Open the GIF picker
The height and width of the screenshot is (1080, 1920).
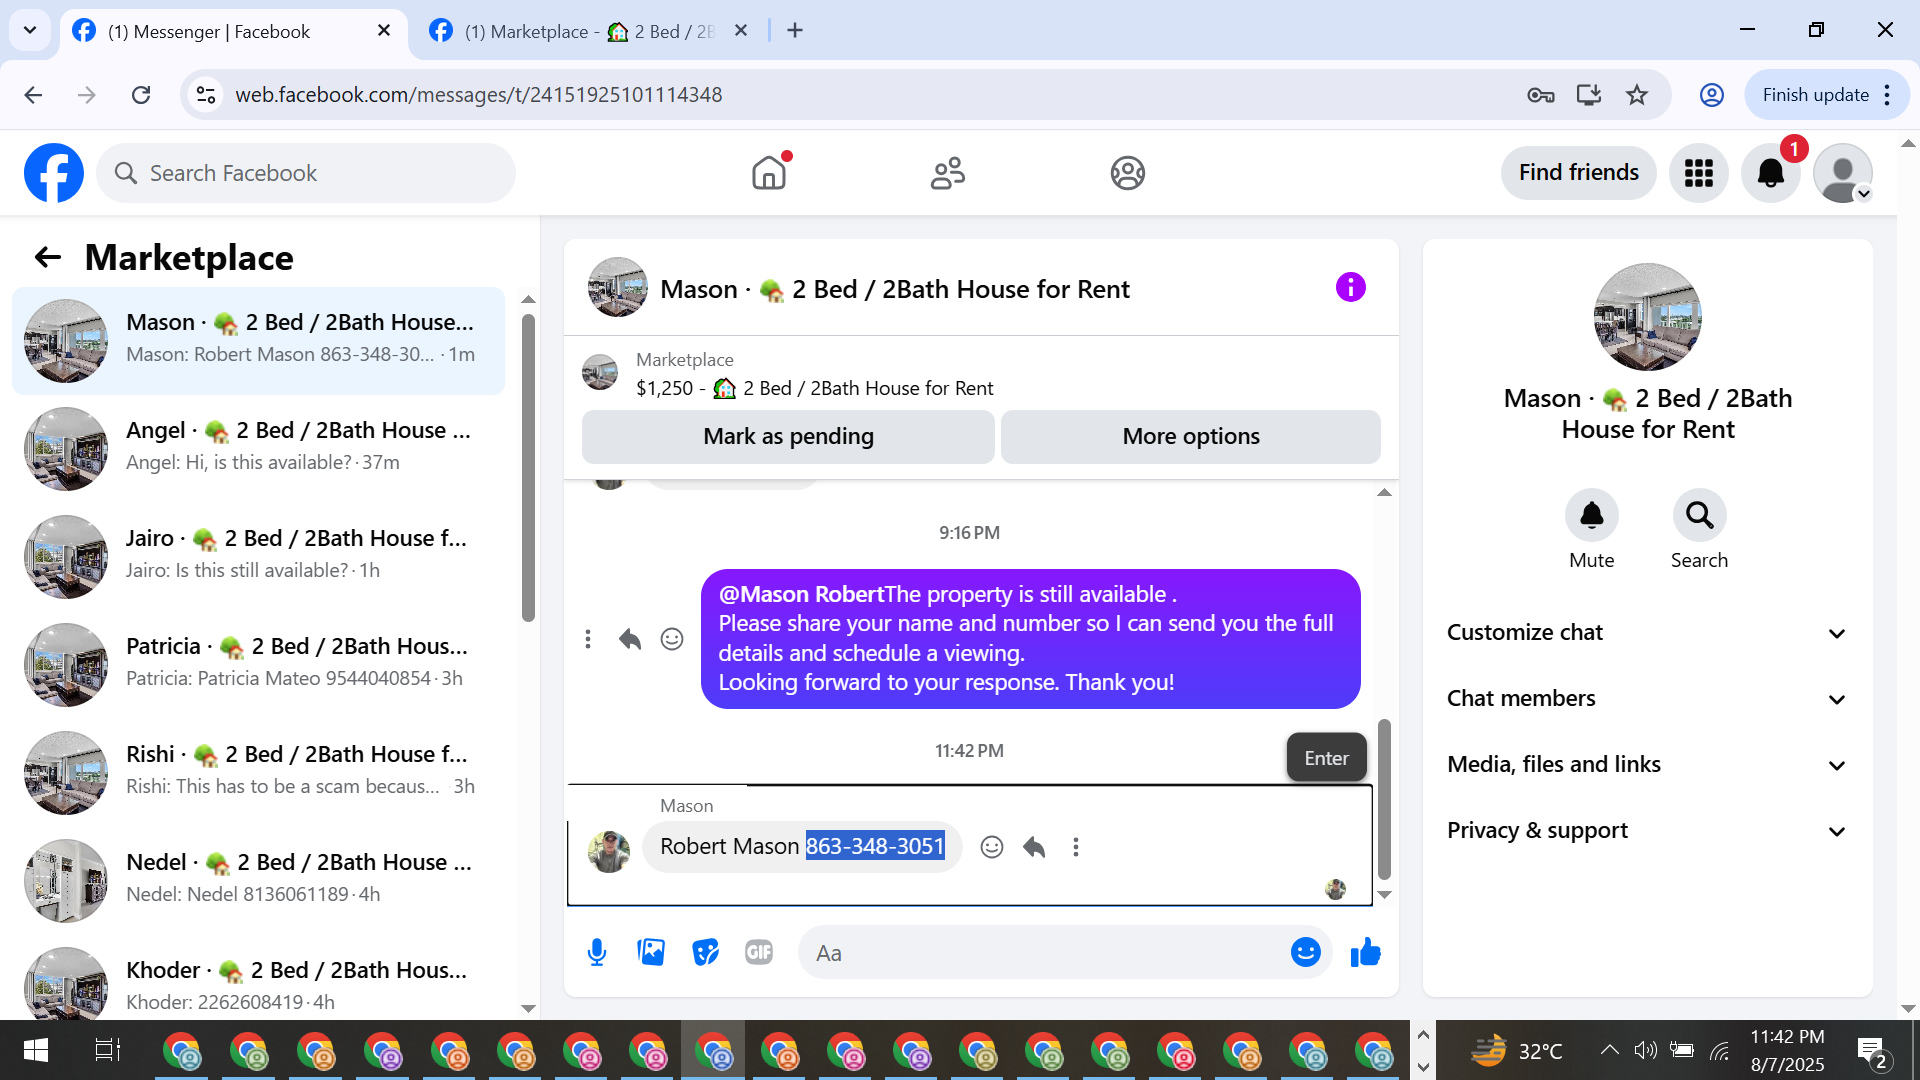(759, 952)
